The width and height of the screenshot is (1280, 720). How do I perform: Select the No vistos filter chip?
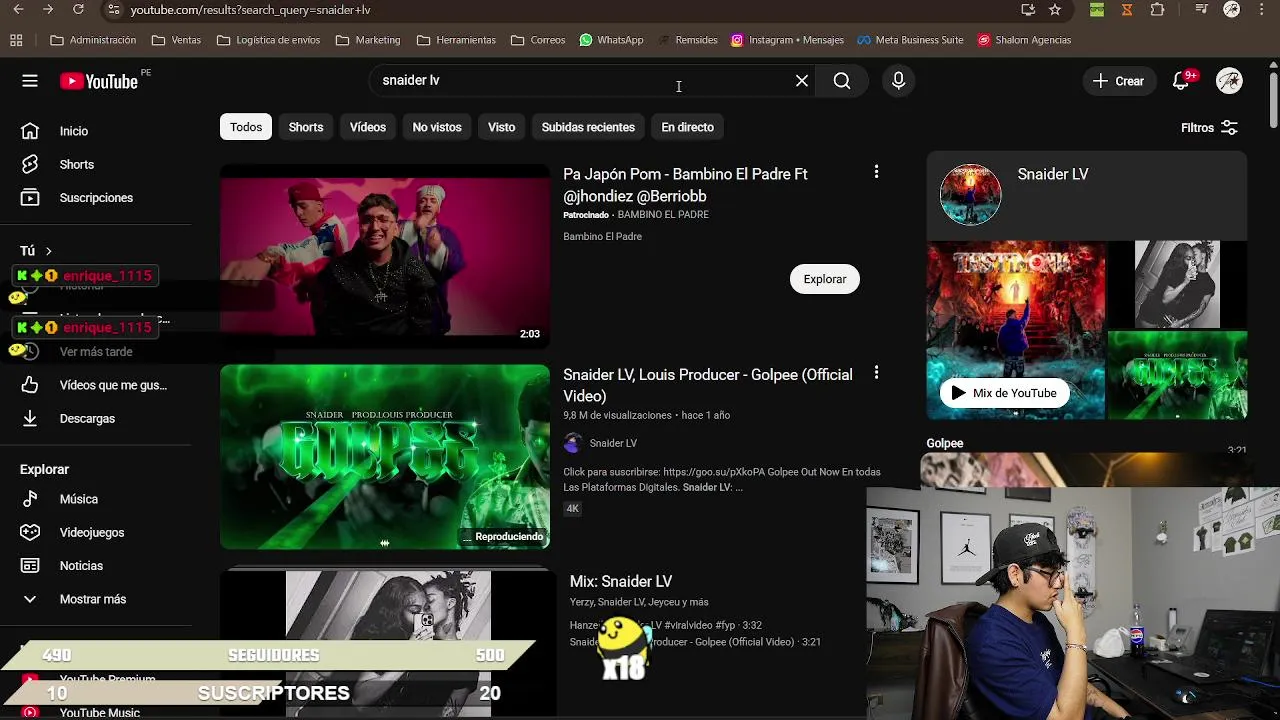437,127
